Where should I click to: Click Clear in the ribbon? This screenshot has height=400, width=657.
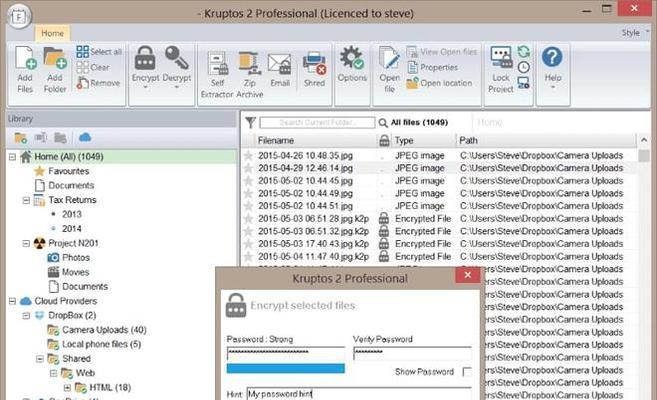93,67
